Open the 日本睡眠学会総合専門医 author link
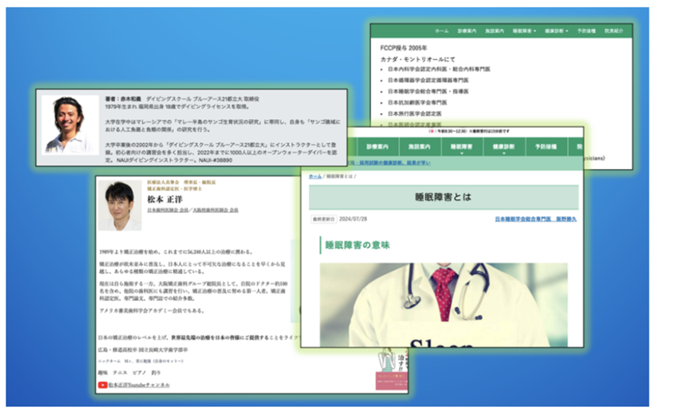The width and height of the screenshot is (680, 412). click(x=536, y=219)
